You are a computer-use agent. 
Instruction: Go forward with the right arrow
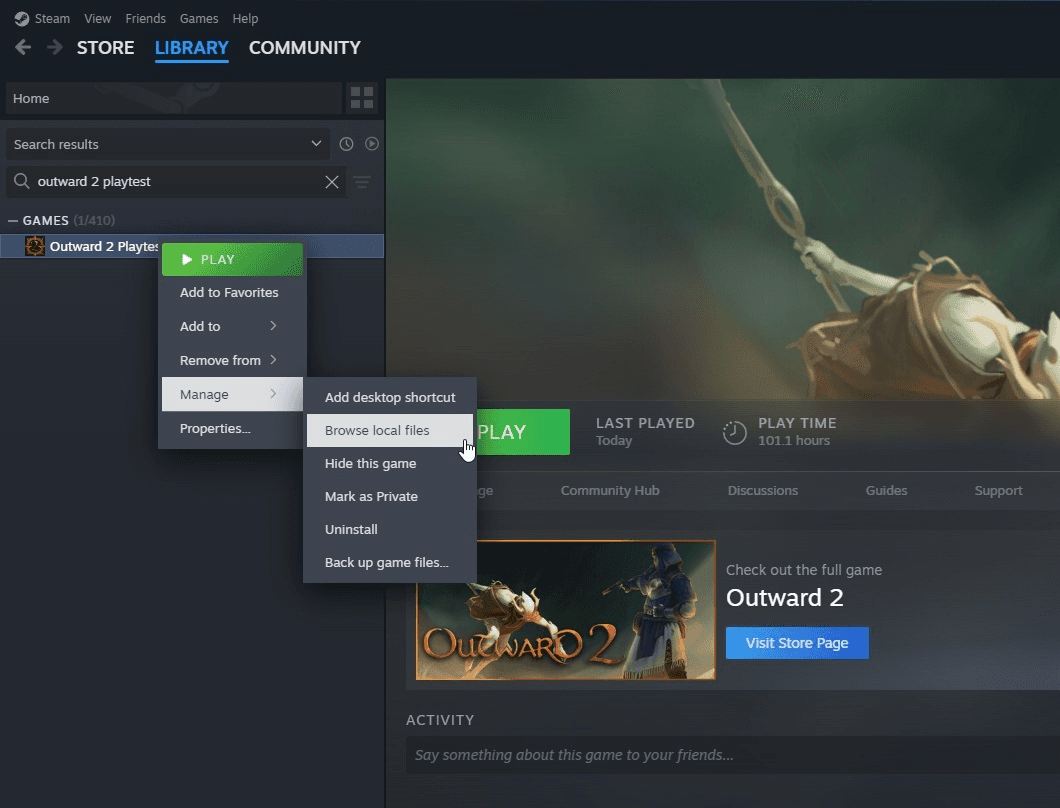(55, 47)
